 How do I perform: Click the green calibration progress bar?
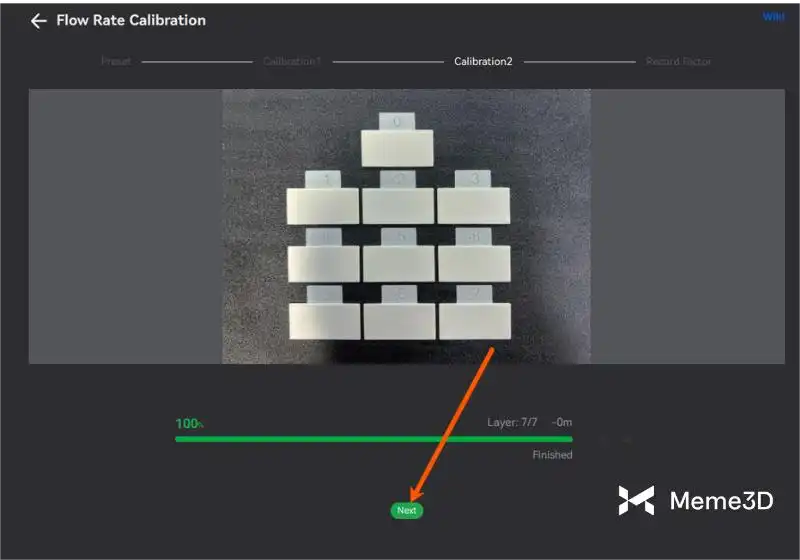point(373,439)
